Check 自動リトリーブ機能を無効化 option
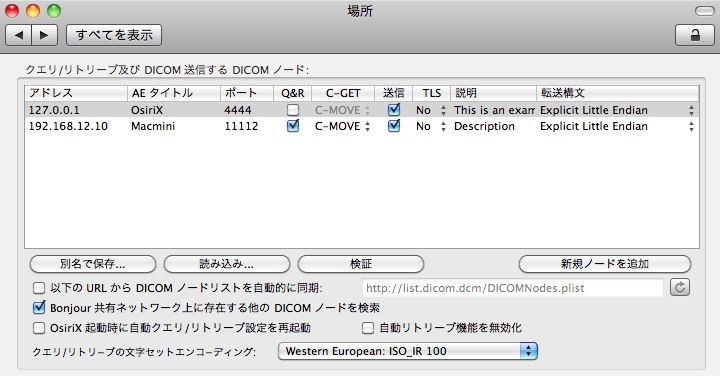Viewport: 720px width, 376px height. (368, 328)
